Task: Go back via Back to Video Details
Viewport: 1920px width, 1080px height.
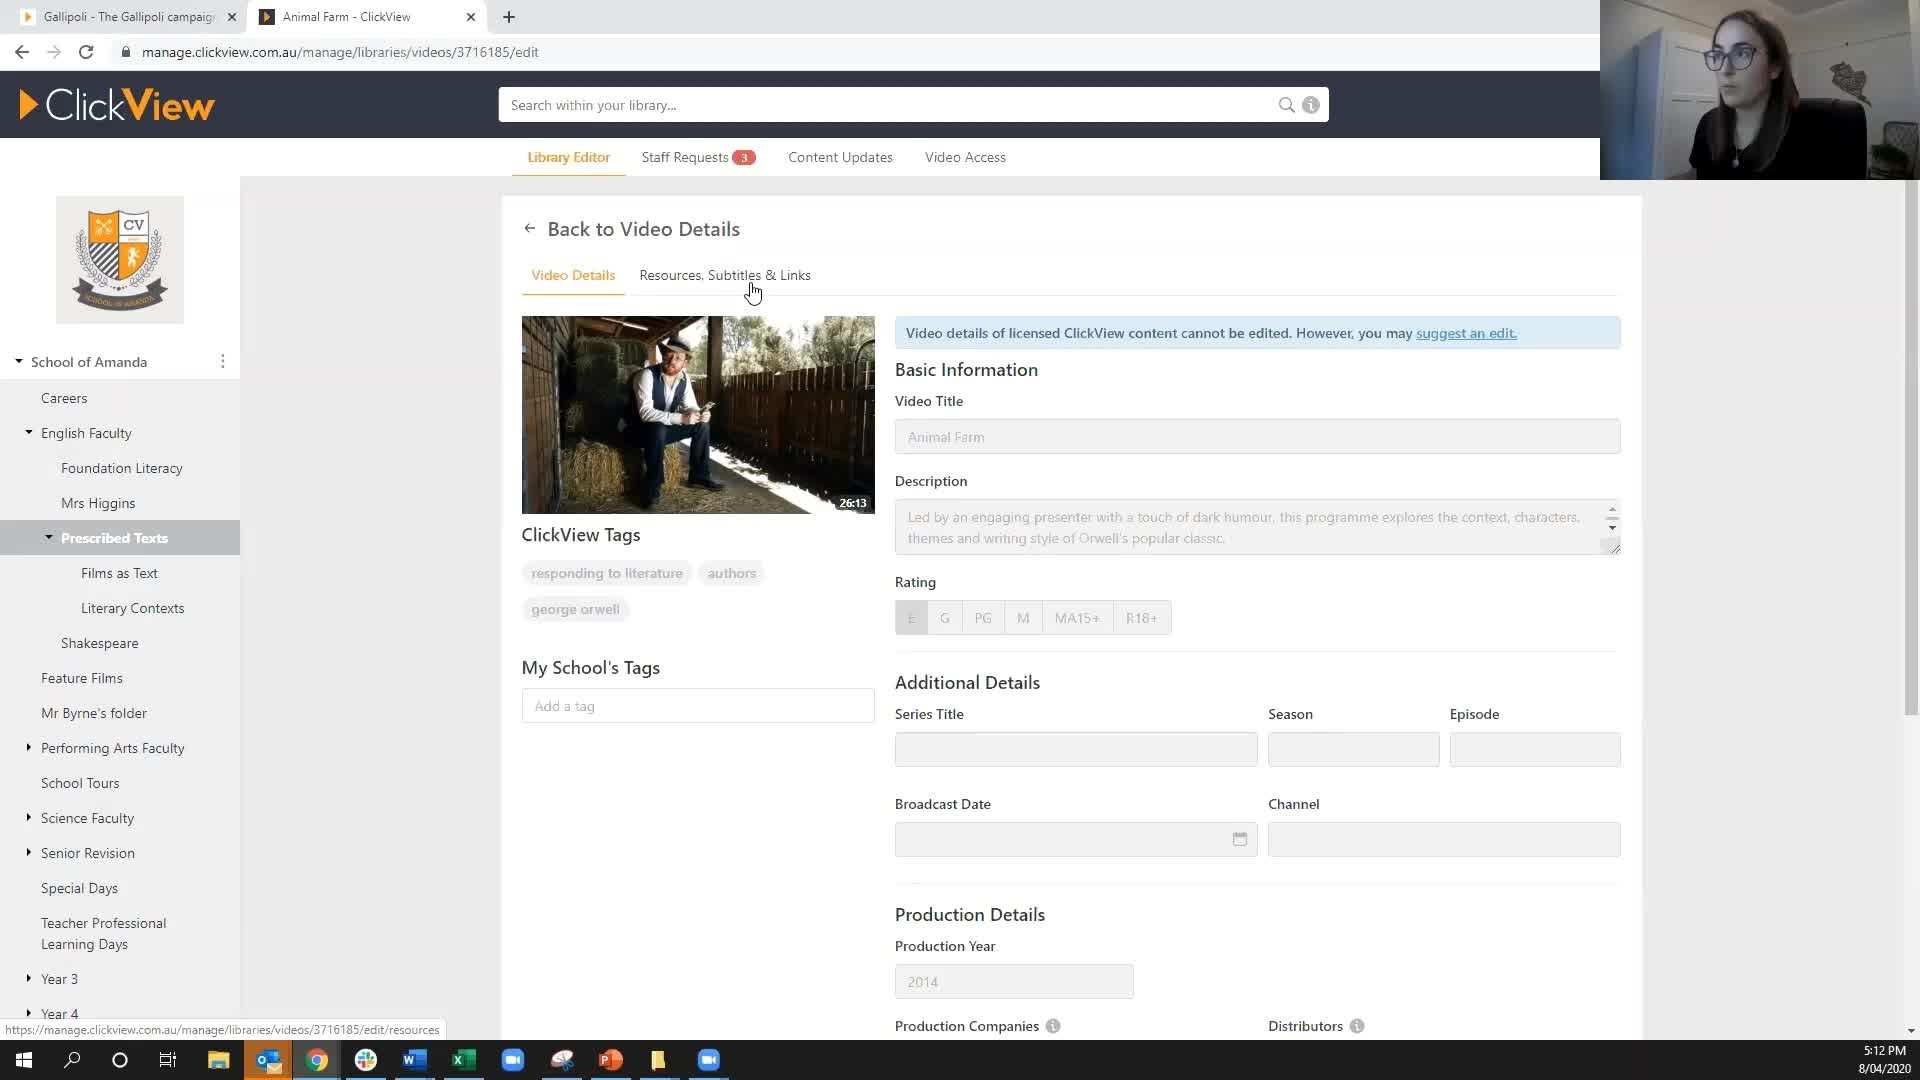Action: pyautogui.click(x=632, y=229)
